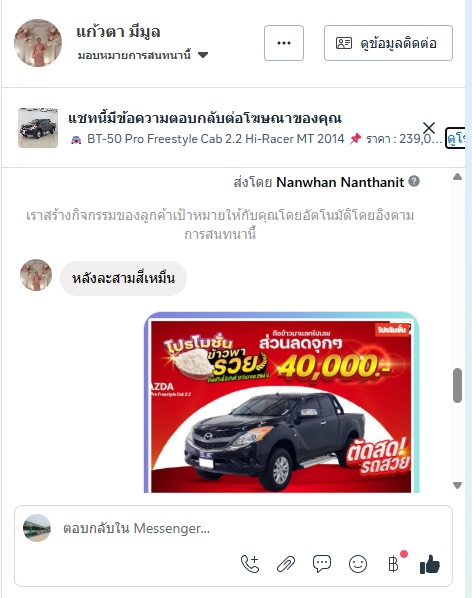Open the emoji smiley picker
Screen dimensions: 472x598
pyautogui.click(x=358, y=564)
